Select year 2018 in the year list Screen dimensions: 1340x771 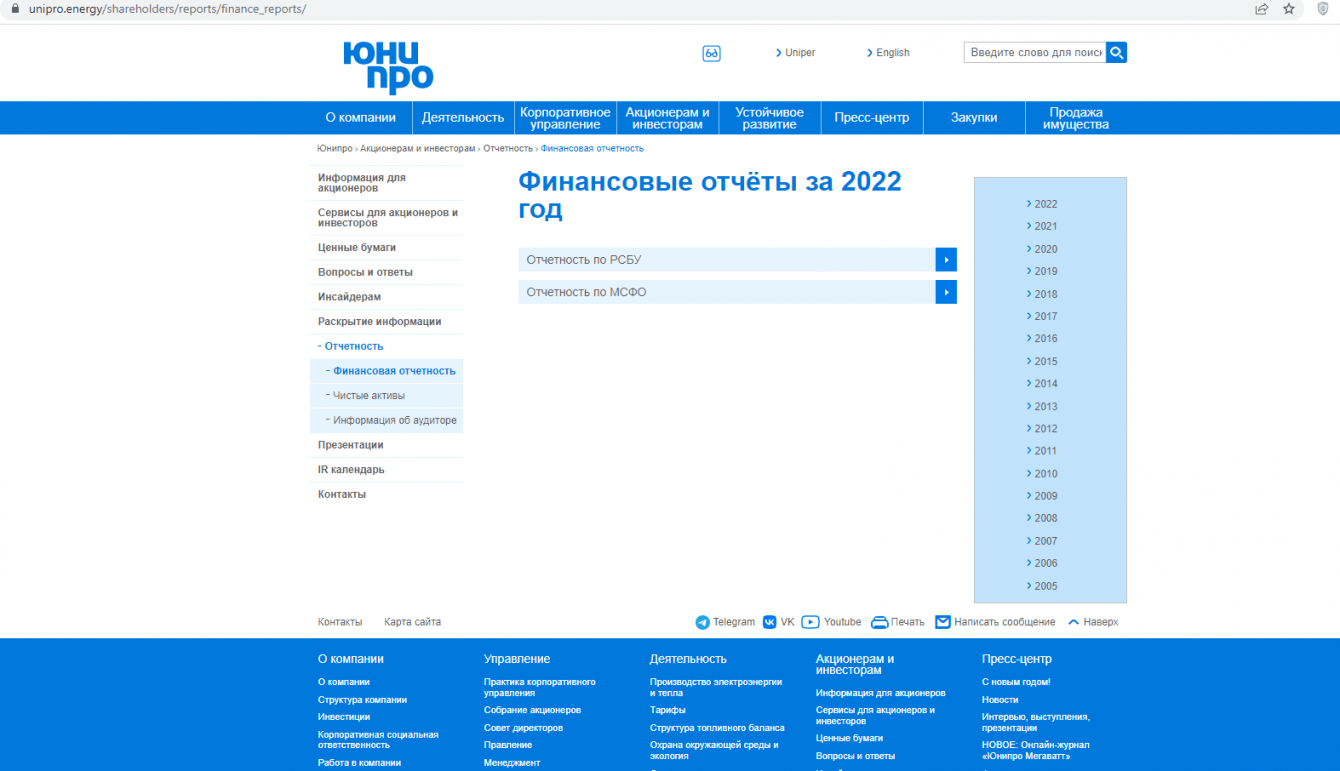[x=1046, y=294]
